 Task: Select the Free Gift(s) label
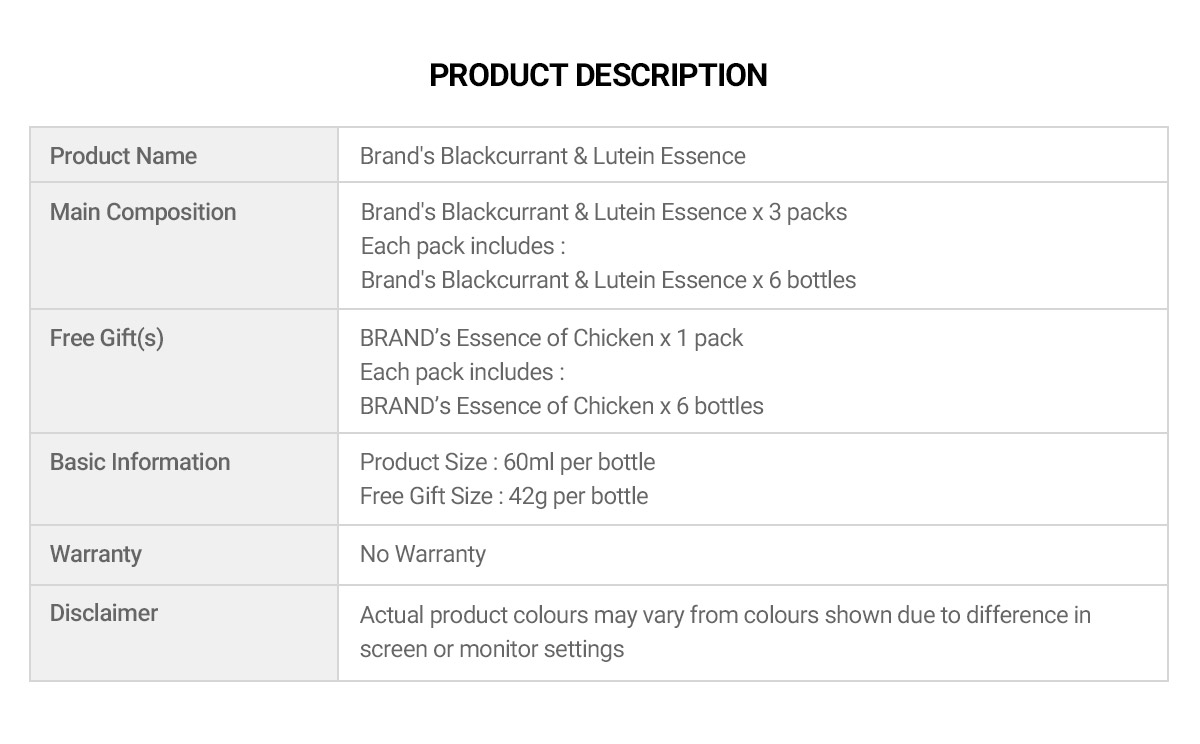coord(107,338)
